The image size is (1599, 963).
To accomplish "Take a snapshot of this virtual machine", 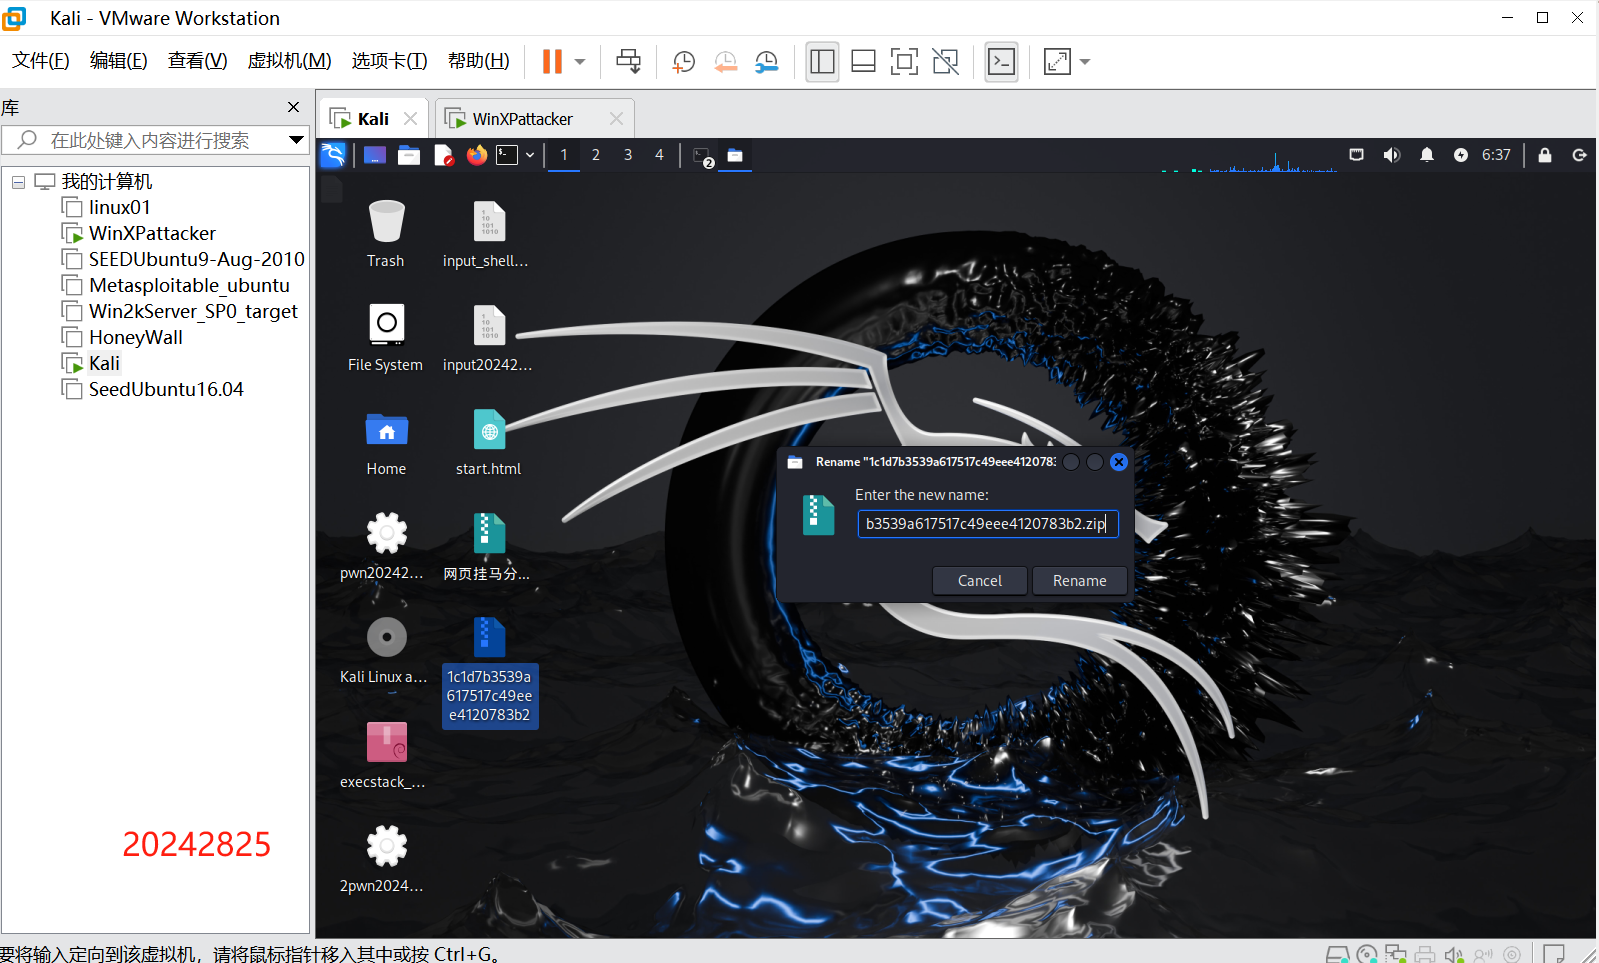I will pos(684,62).
